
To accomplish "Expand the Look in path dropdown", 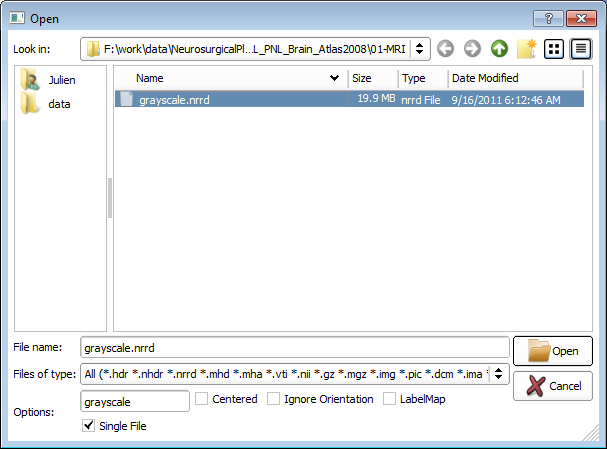I will pos(420,48).
